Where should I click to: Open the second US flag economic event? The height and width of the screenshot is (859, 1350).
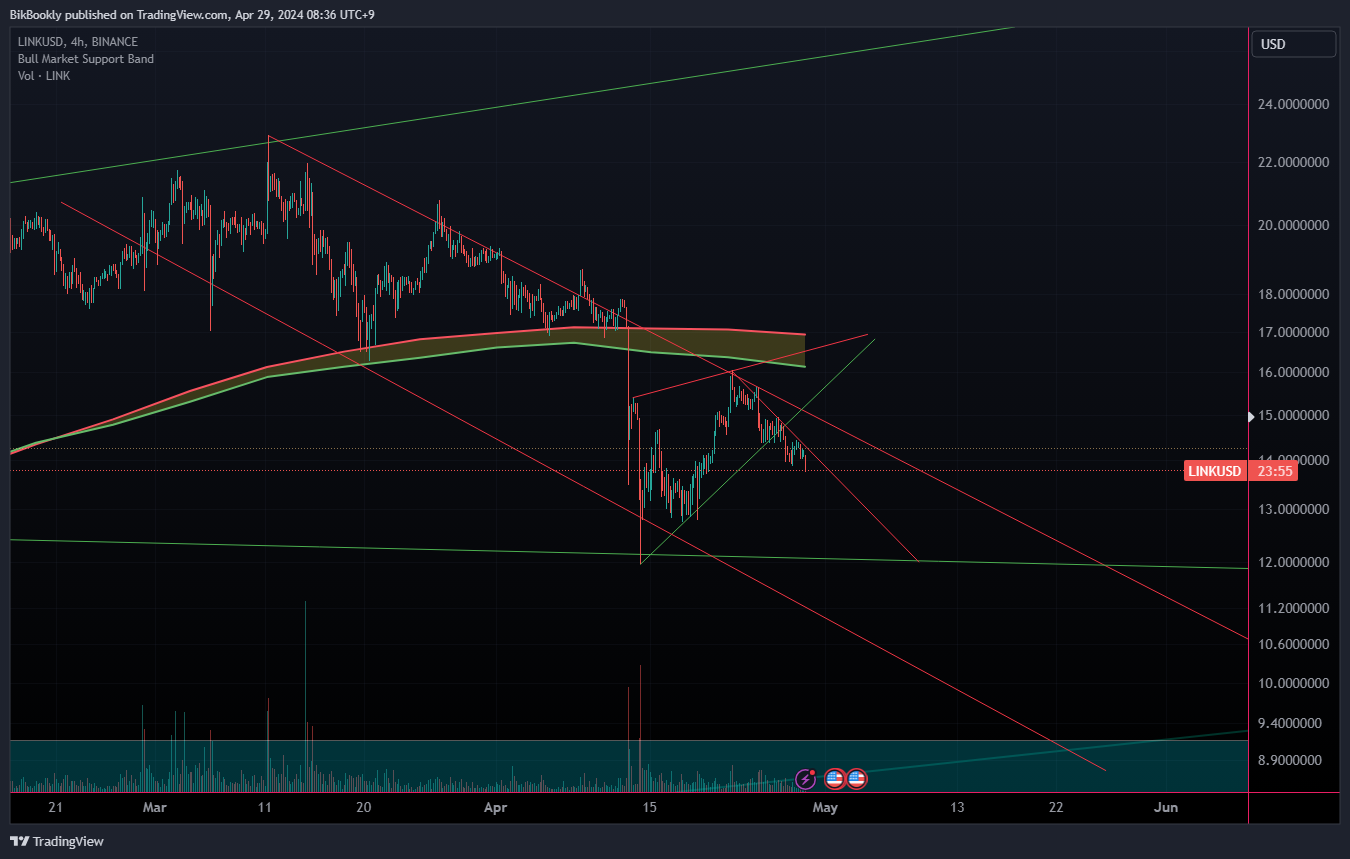tap(856, 778)
